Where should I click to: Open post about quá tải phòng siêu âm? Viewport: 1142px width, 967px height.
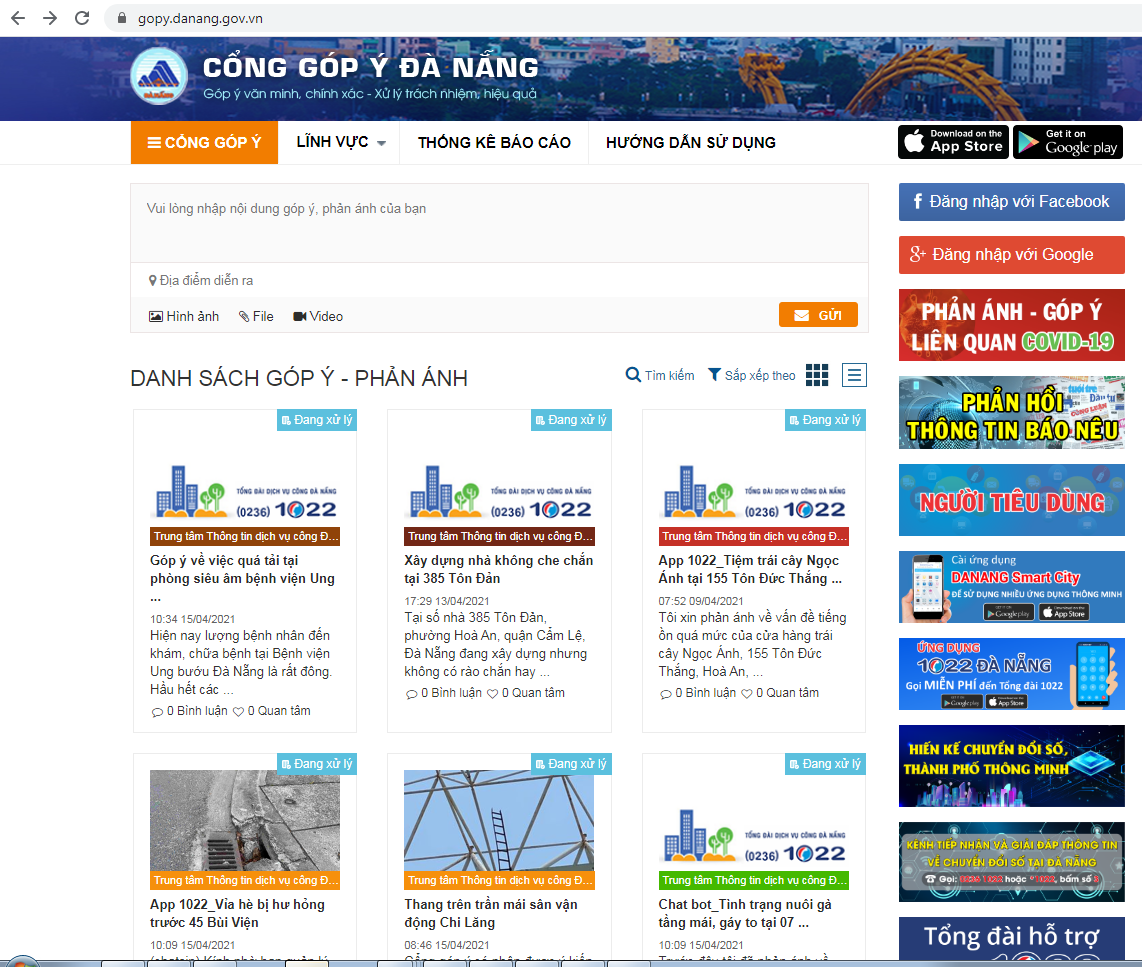(x=243, y=579)
